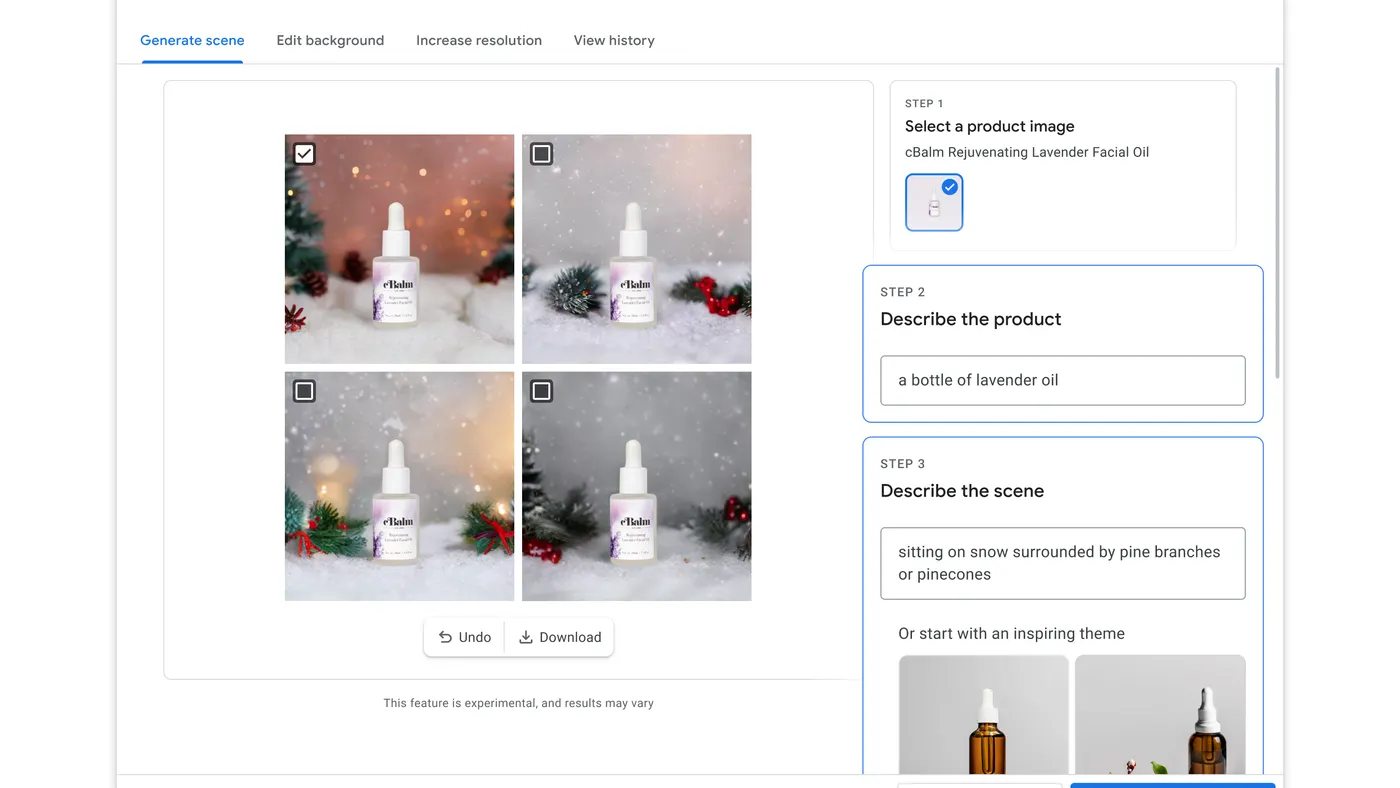
Task: Switch to the Generate scene tab
Action: coord(192,40)
